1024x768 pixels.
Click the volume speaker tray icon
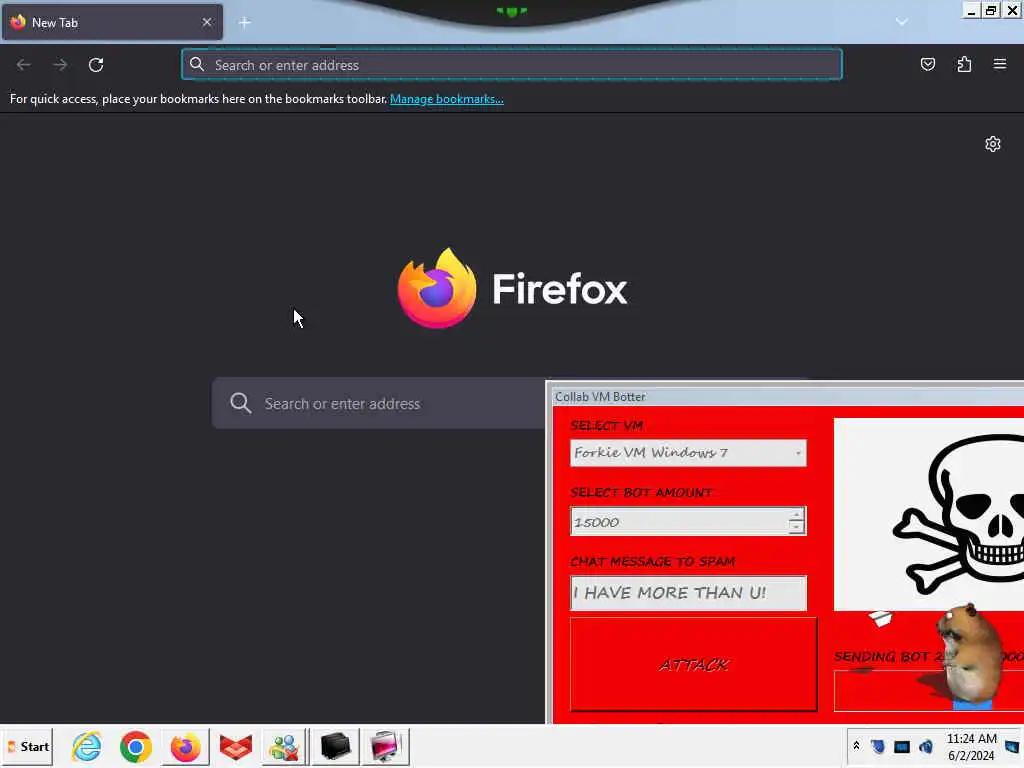pos(925,746)
